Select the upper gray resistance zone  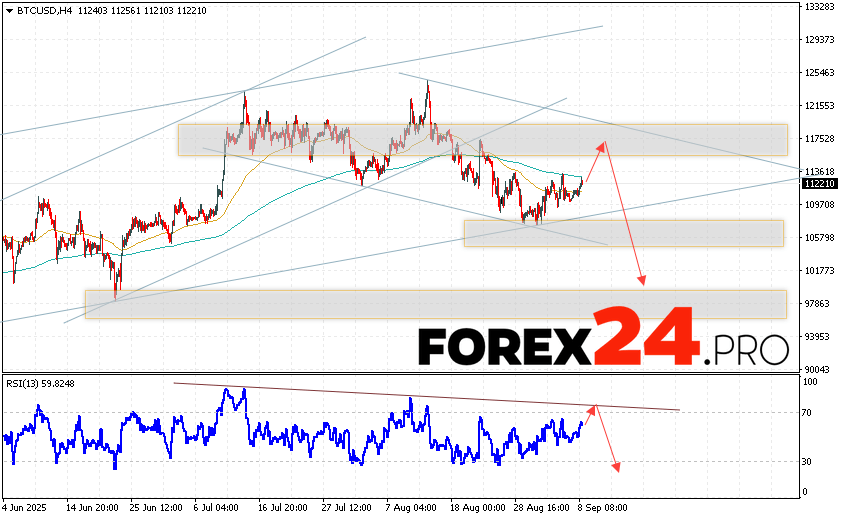(x=482, y=139)
